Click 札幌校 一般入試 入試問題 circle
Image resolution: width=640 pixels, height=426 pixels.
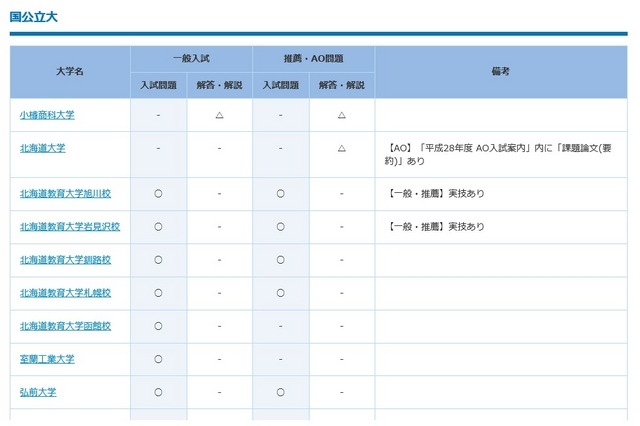tap(158, 293)
